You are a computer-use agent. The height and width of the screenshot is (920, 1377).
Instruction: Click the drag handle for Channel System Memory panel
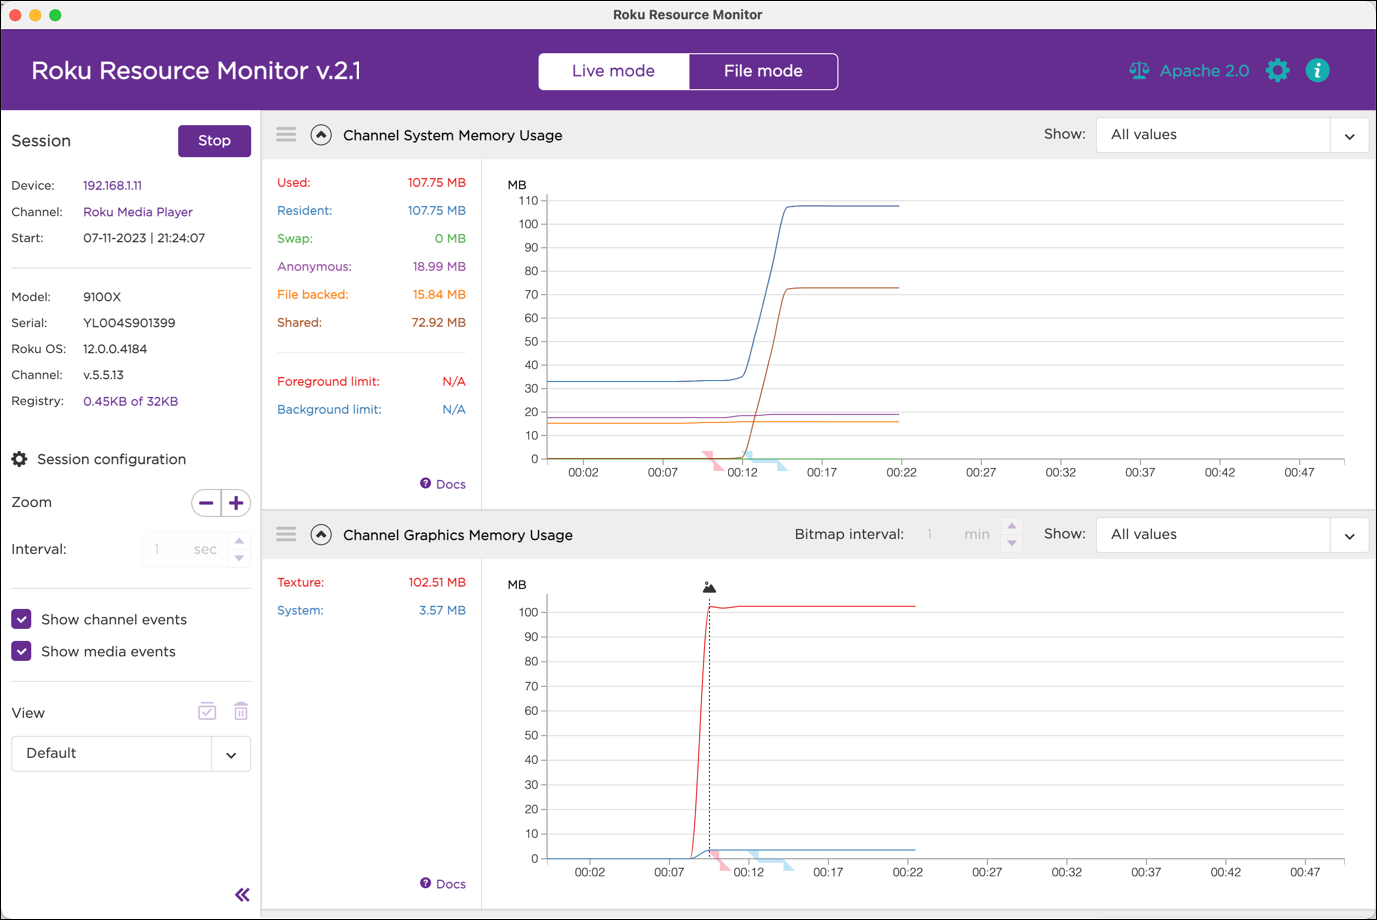tap(286, 135)
